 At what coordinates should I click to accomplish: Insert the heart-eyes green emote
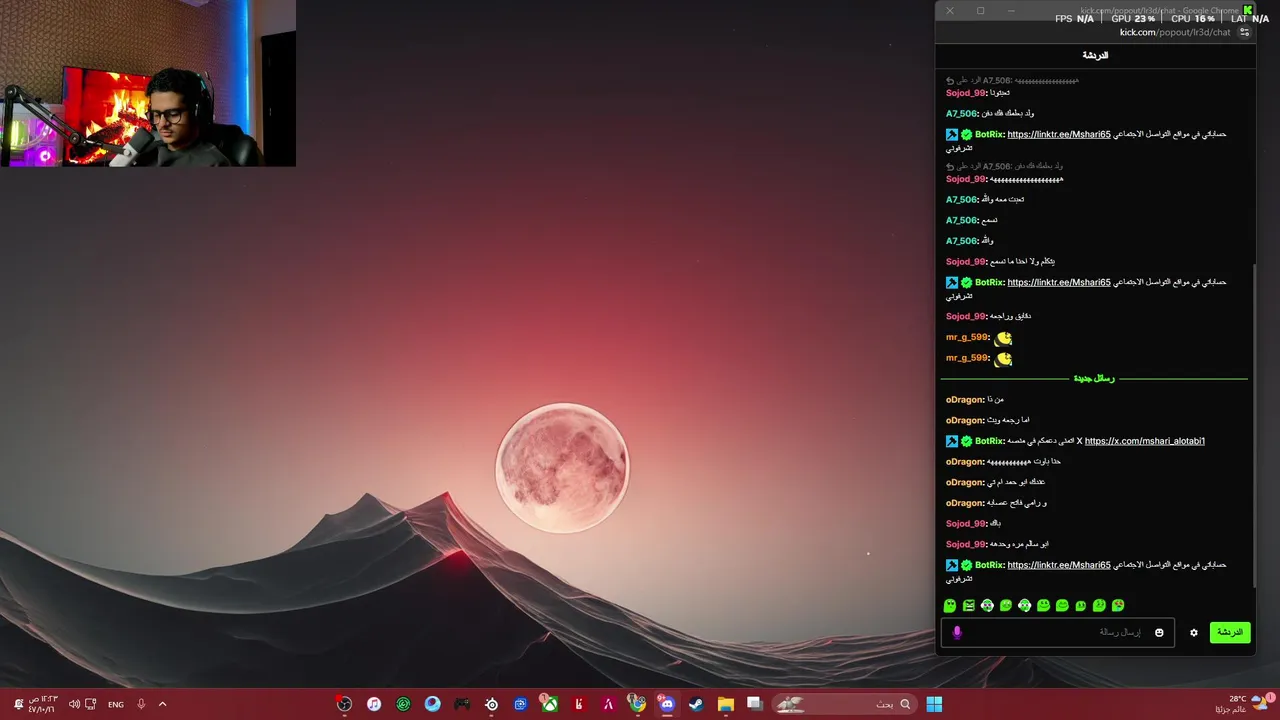click(x=1118, y=605)
